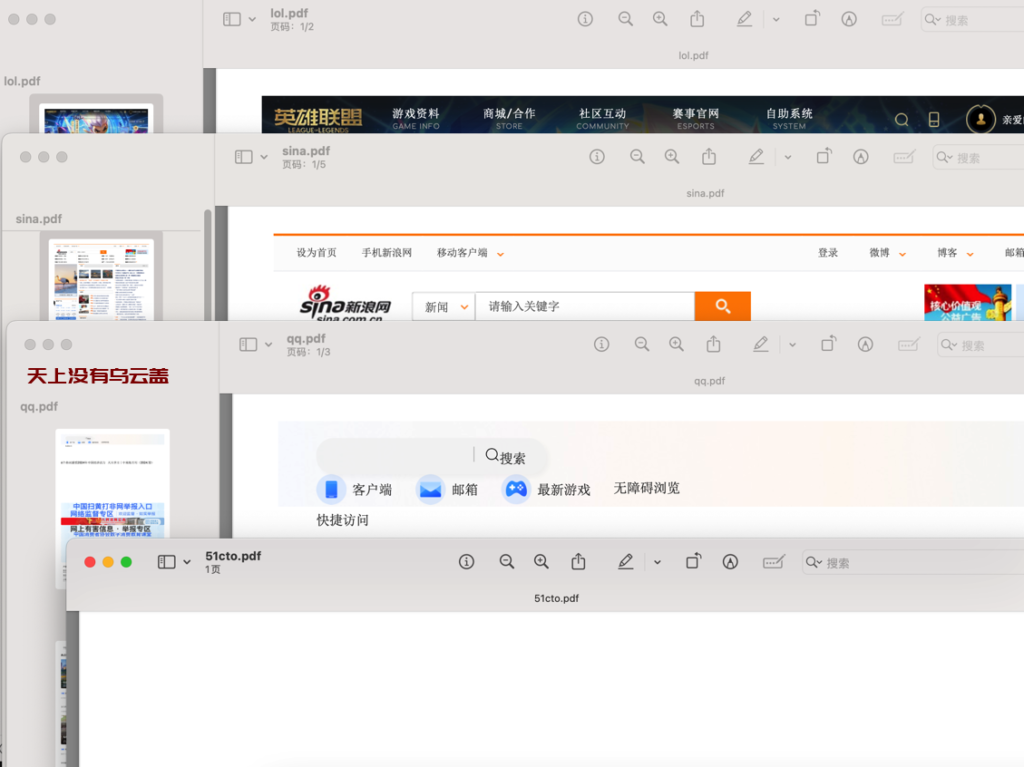This screenshot has height=767, width=1024.
Task: Zoom in on the qq.pdf window
Action: click(x=677, y=344)
